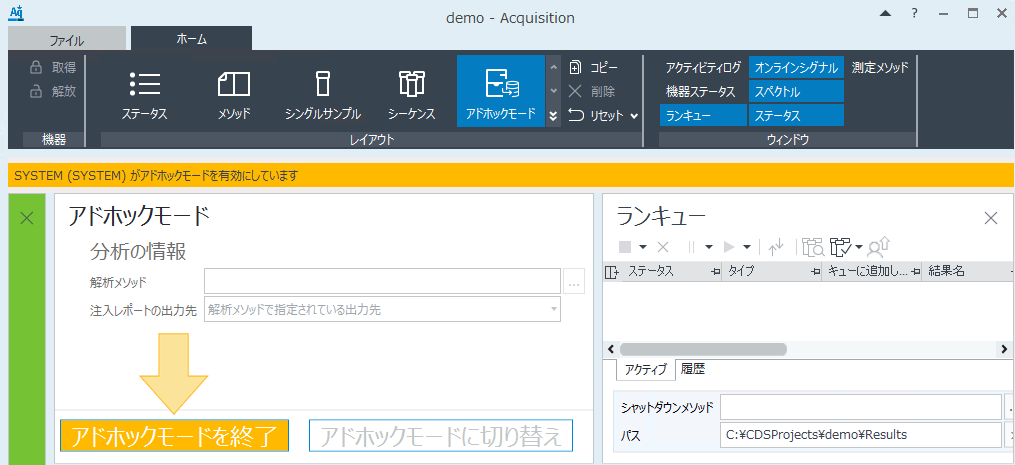1015x465 pixels.
Task: Click delete X icon in ランキュー toolbar
Action: tap(663, 246)
